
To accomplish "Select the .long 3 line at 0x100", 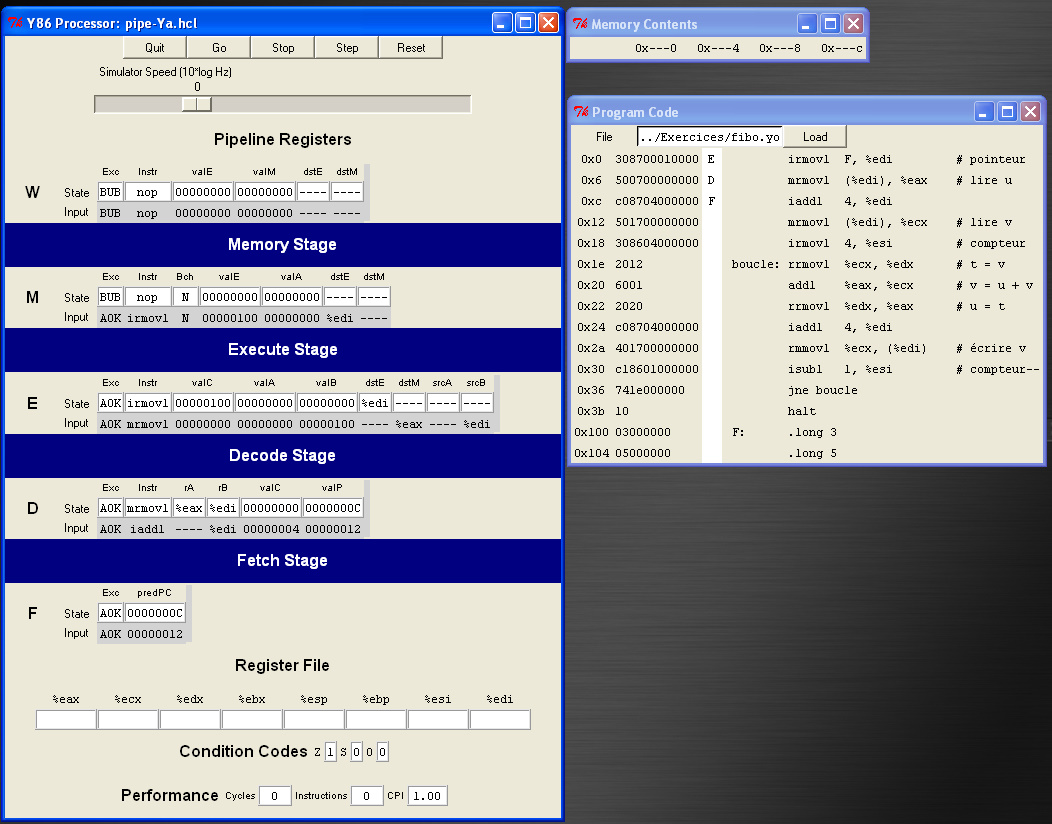I will pyautogui.click(x=807, y=432).
